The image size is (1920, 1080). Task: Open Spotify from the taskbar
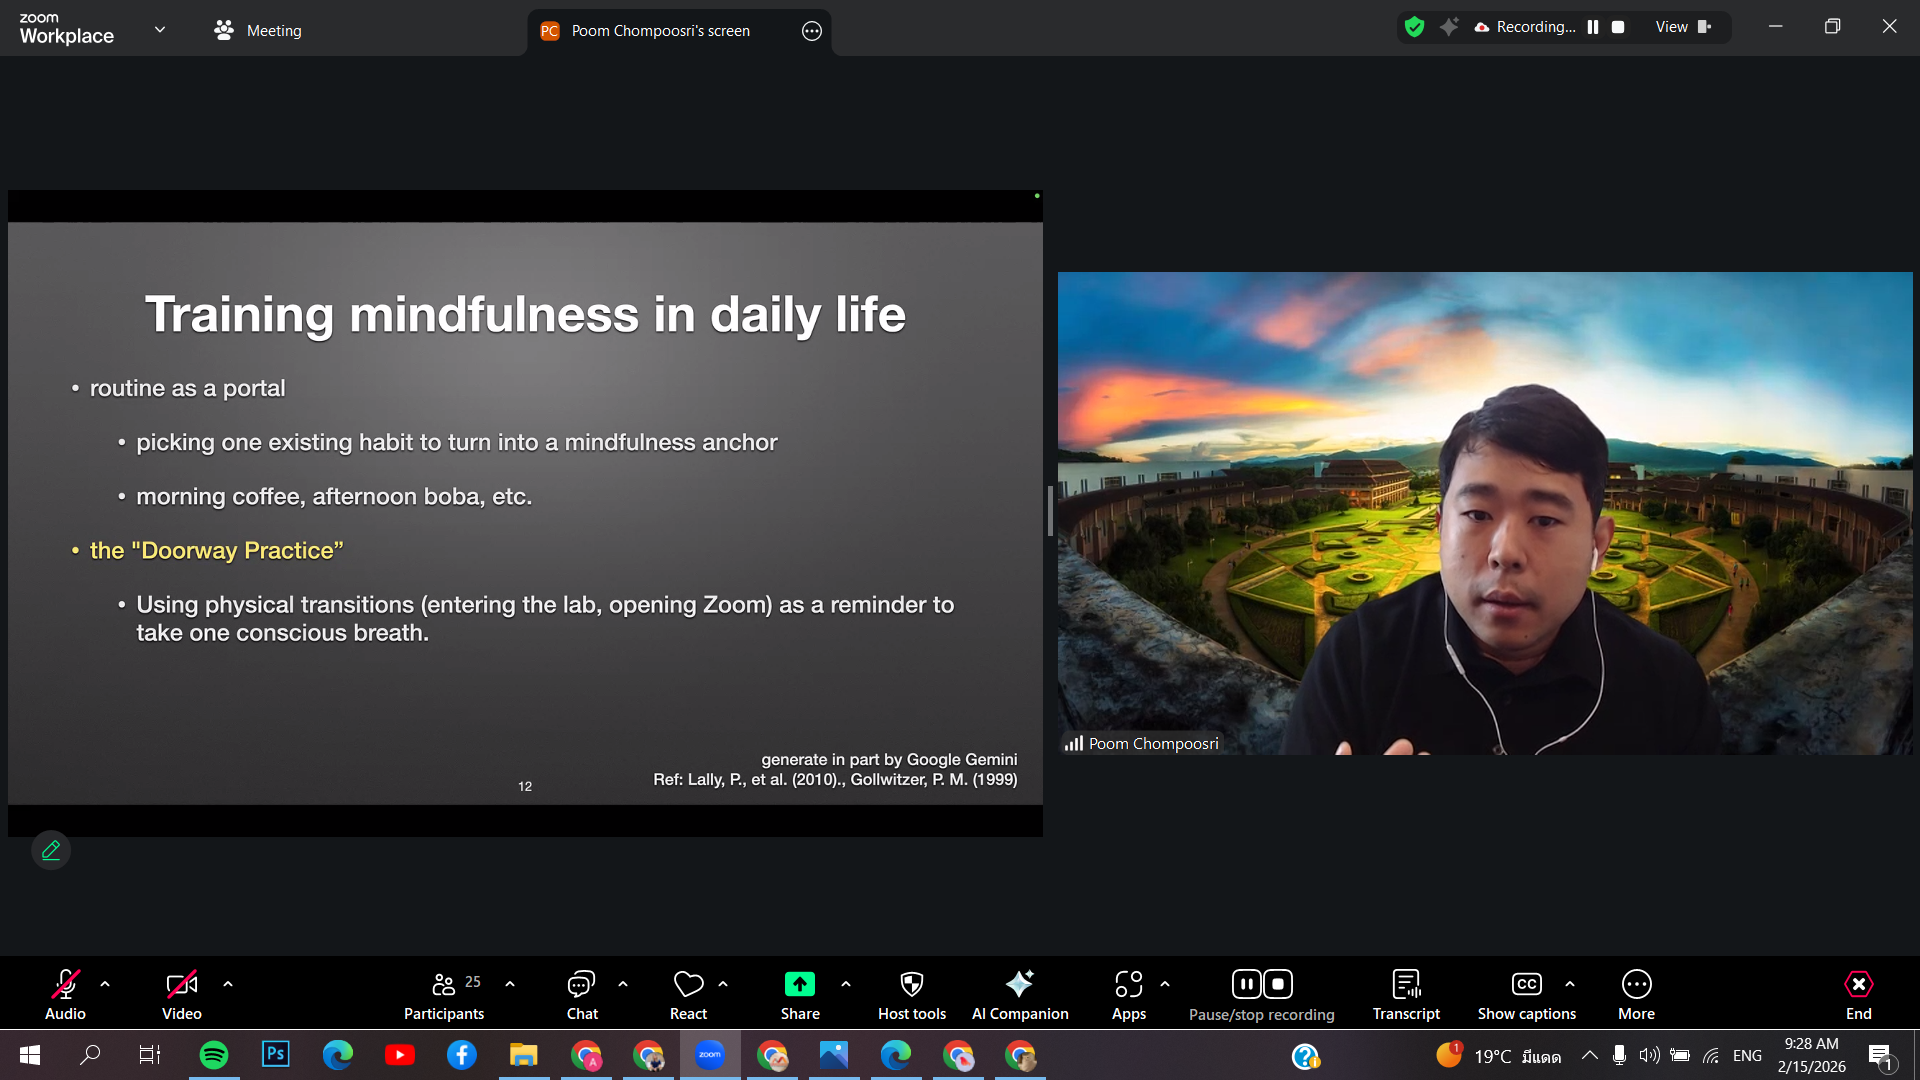point(213,1055)
